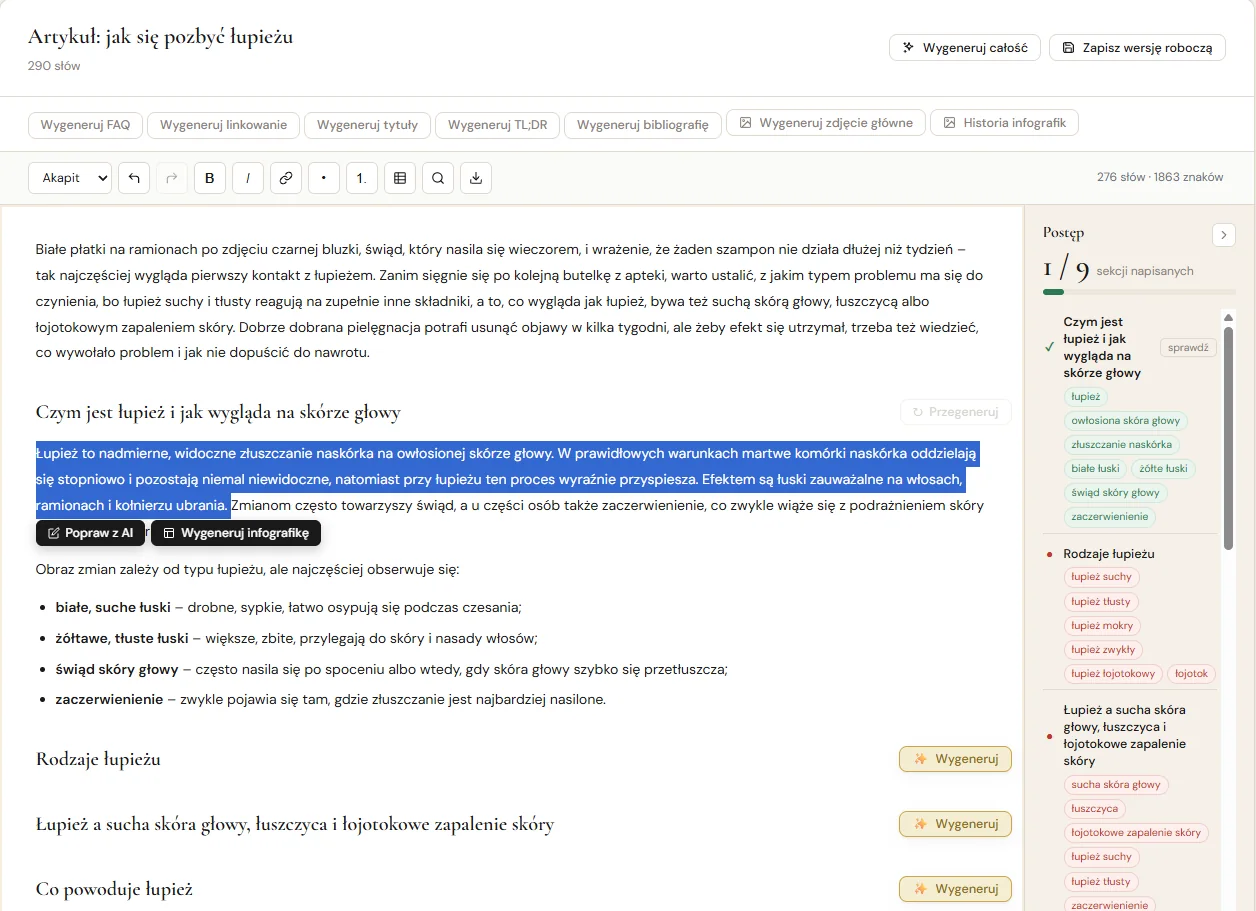1256x911 pixels.
Task: Click Wygeneruj FAQ
Action: (x=85, y=125)
